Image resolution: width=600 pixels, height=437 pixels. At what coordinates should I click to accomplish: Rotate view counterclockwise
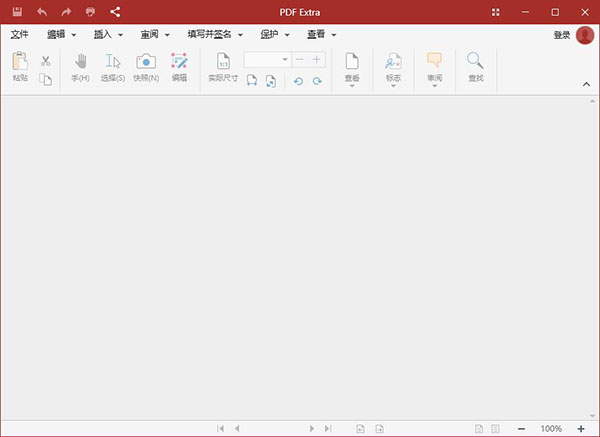point(298,81)
